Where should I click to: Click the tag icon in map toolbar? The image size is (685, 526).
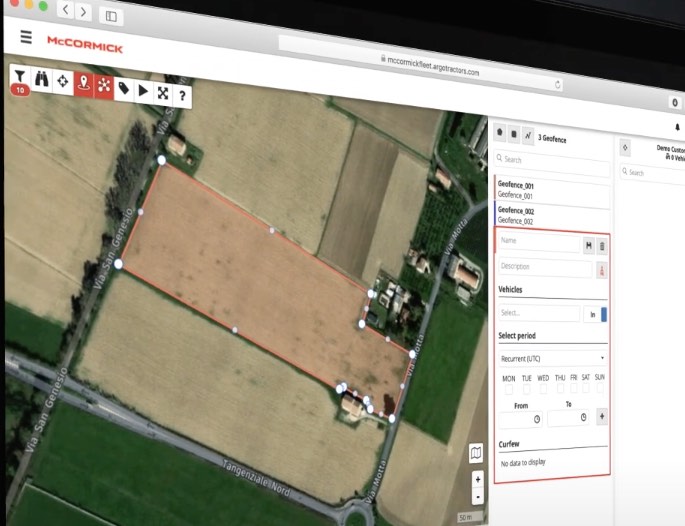[x=124, y=89]
